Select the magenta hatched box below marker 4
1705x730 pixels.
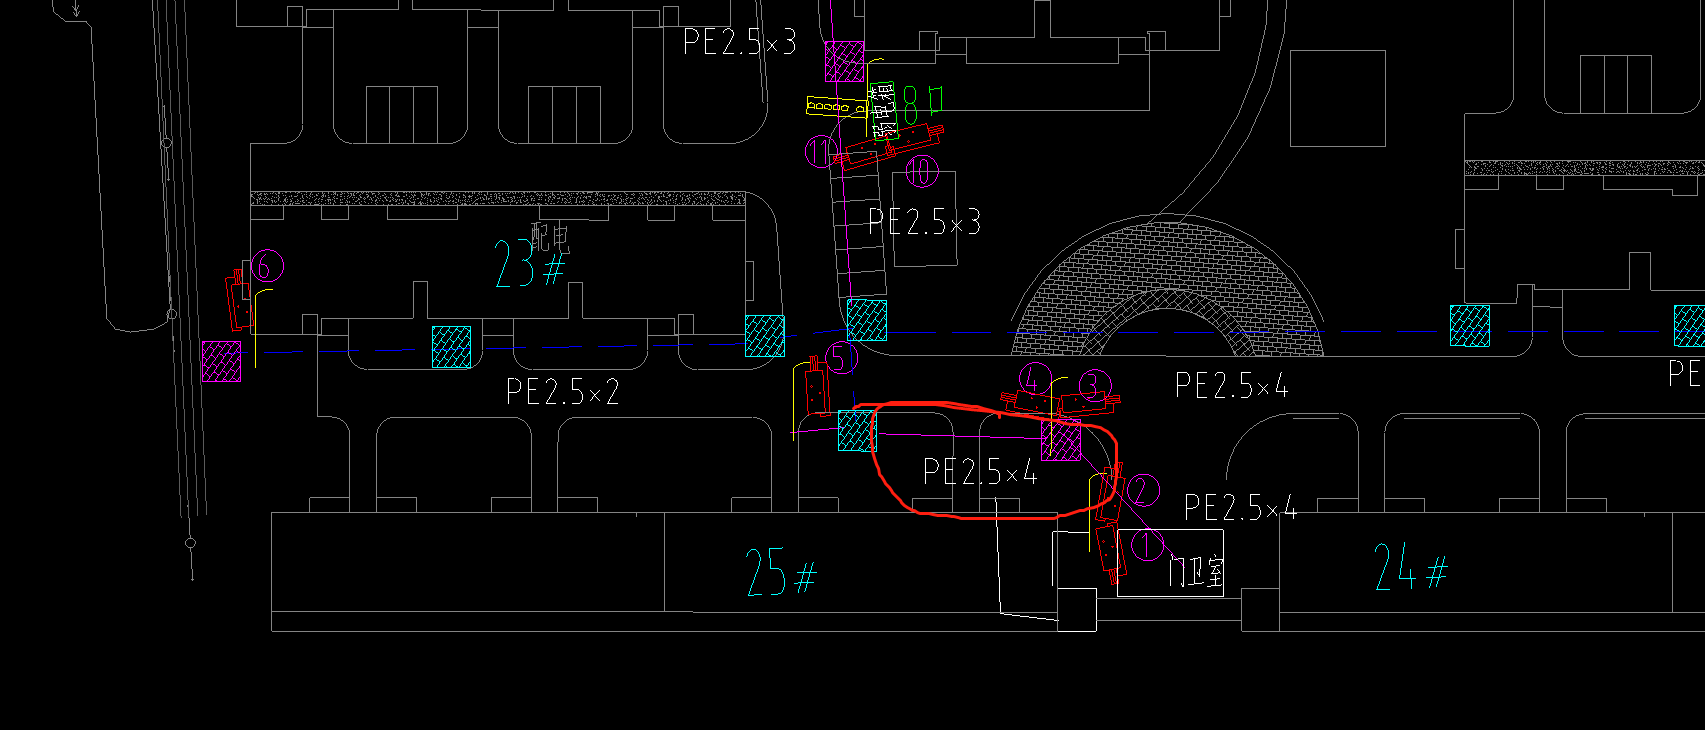[x=1061, y=441]
